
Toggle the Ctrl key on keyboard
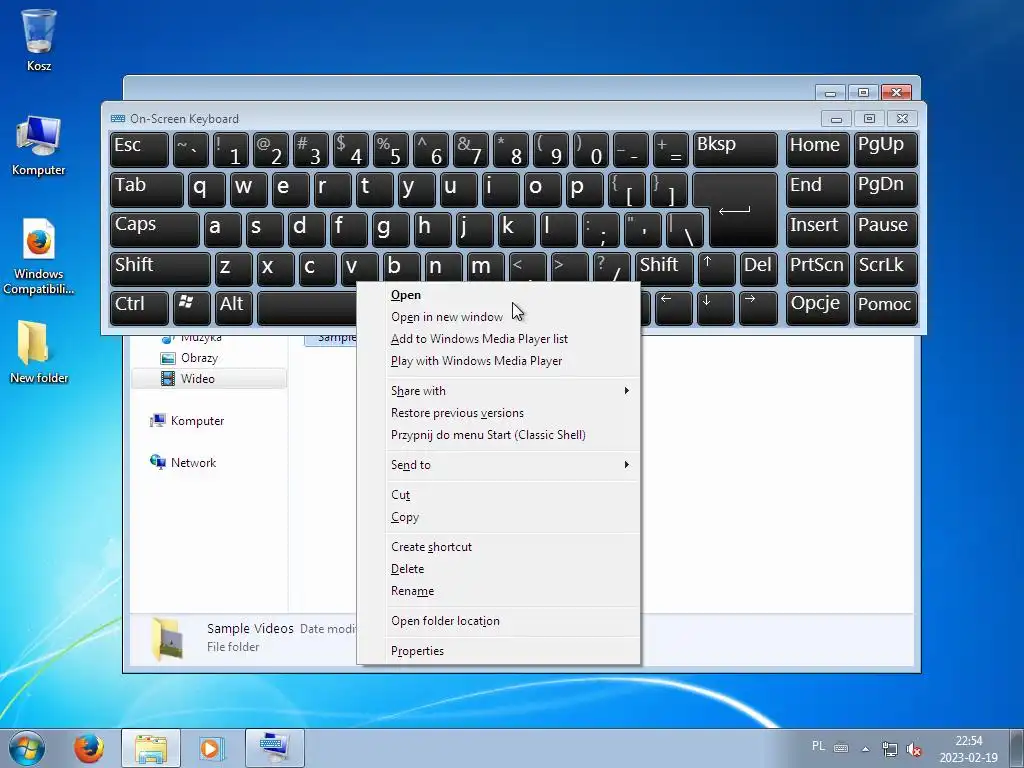(x=139, y=308)
